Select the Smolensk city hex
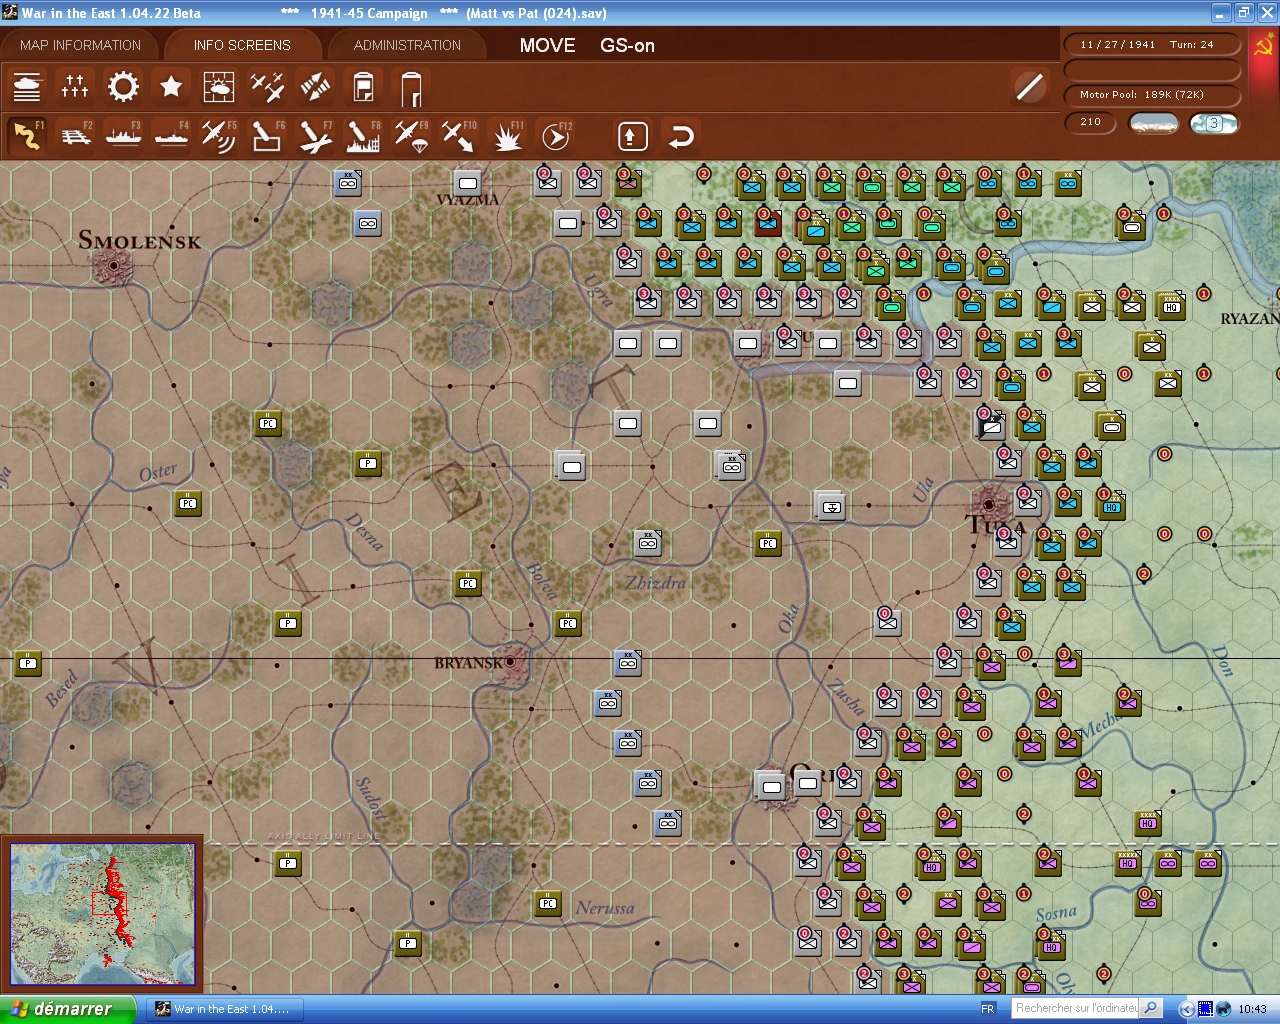 pos(113,266)
